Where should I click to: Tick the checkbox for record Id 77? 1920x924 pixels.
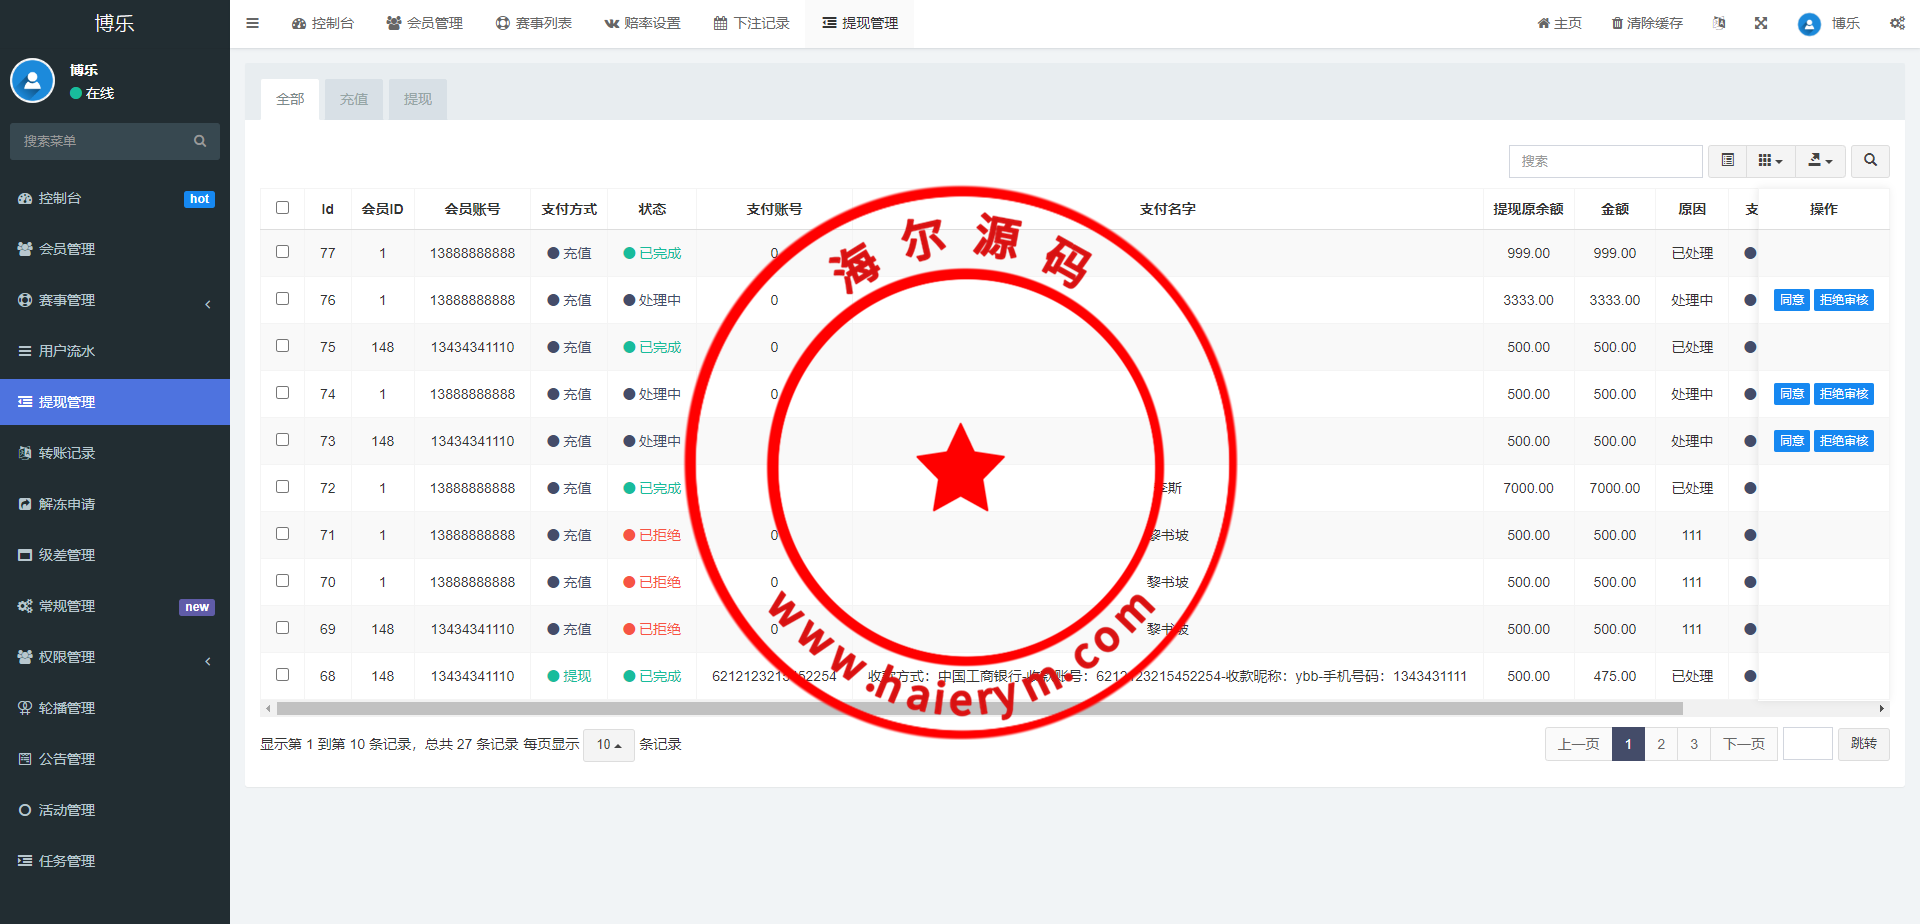tap(282, 252)
